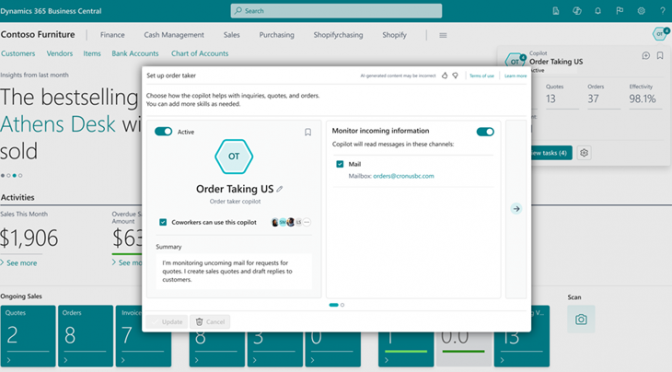Bookmark the Order Taking US Copilot panel
The width and height of the screenshot is (672, 372).
click(660, 56)
